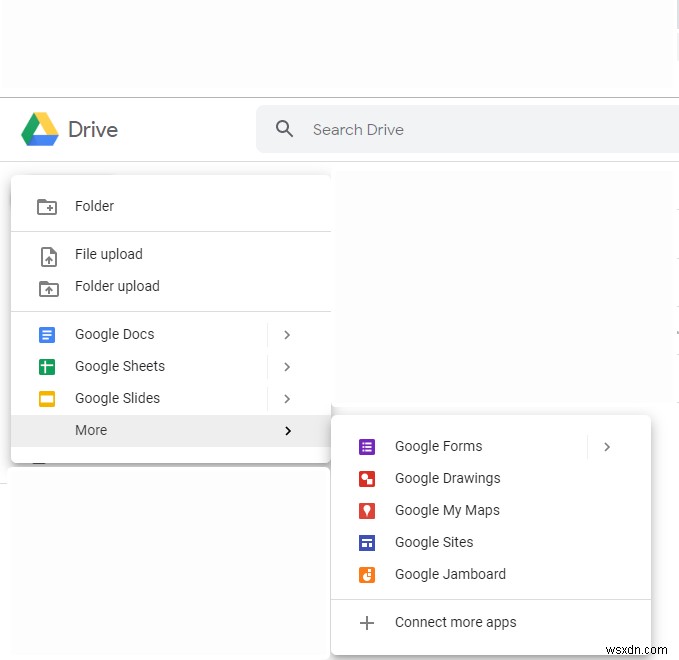Click the purple Google Forms icon
This screenshot has height=660, width=679.
367,446
